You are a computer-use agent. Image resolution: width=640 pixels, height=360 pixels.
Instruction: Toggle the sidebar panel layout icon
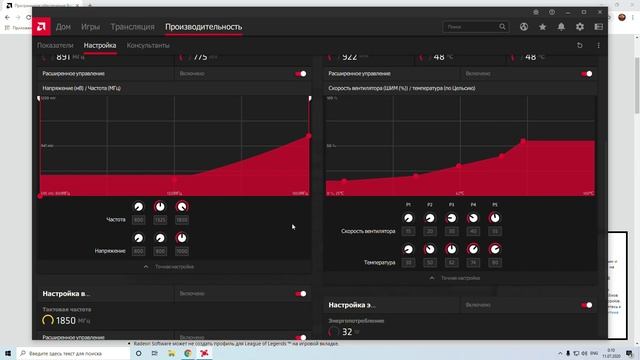[598, 27]
